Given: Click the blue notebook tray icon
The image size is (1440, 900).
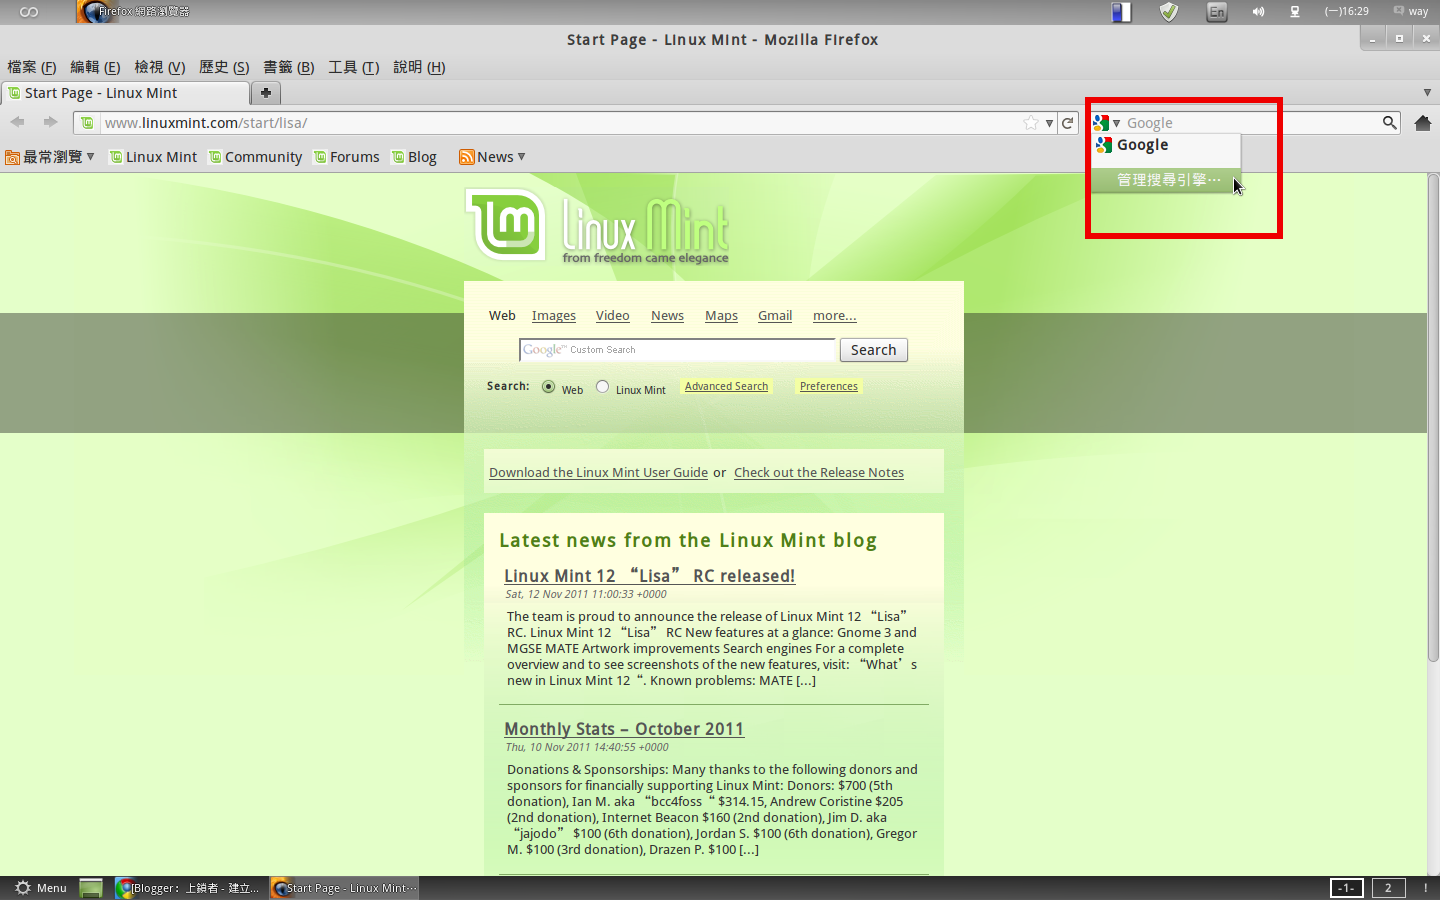Looking at the screenshot, I should pos(1121,12).
